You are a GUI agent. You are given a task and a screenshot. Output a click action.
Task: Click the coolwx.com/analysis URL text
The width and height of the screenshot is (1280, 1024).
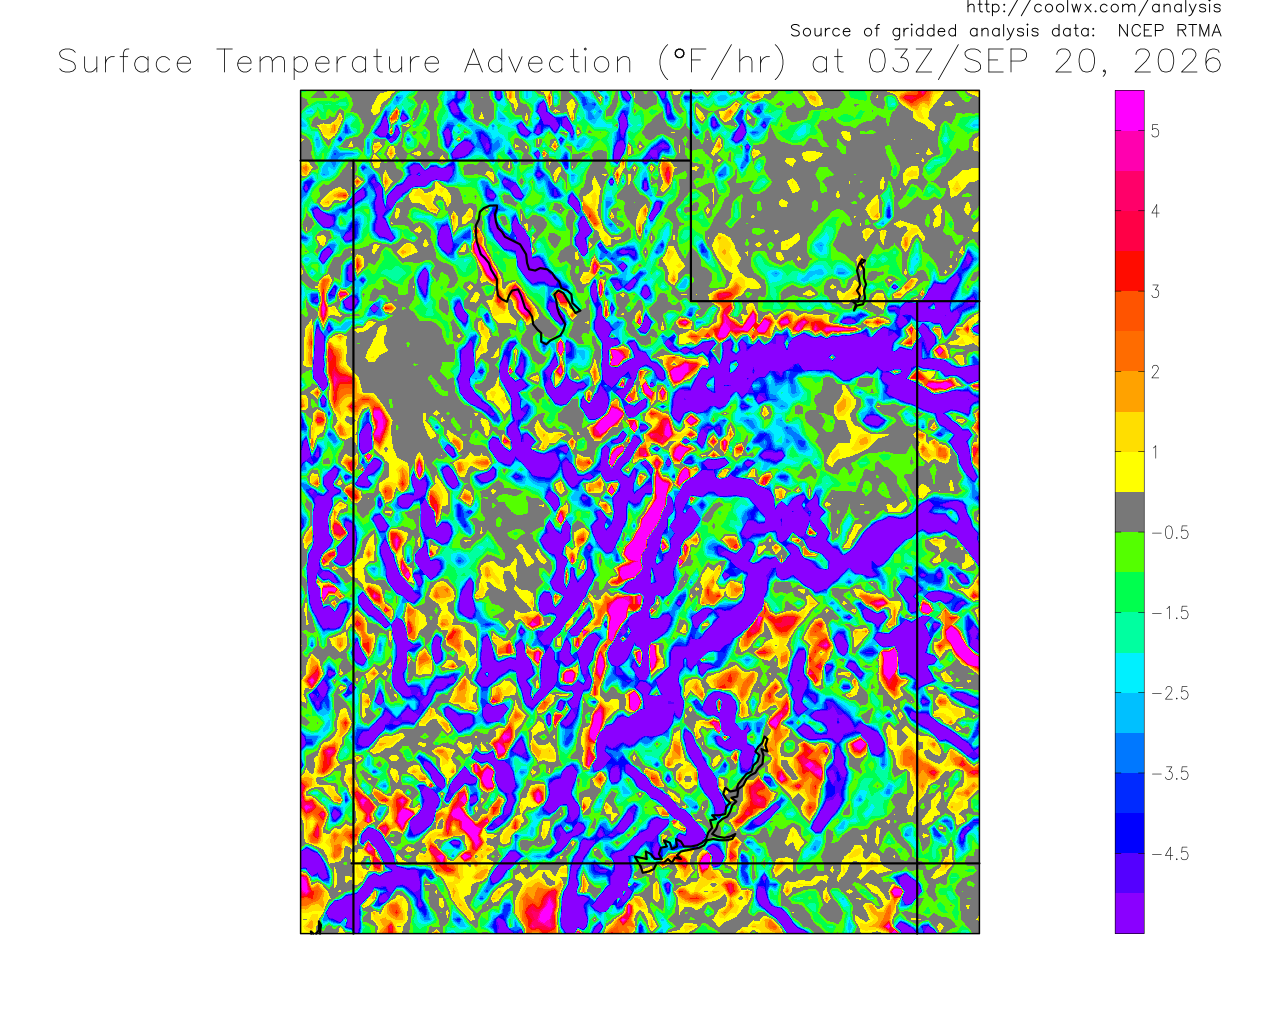click(x=1093, y=8)
